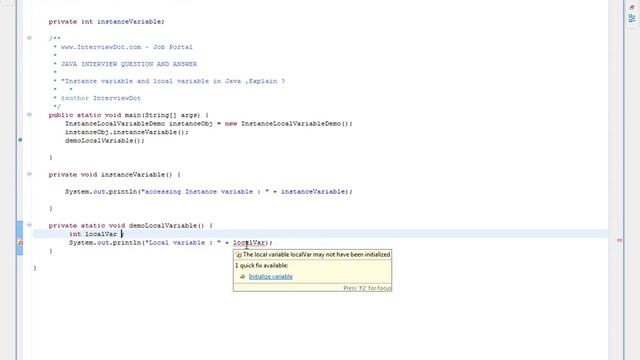Click 'JAVA INTERVIEW QUESTION AND ANSWER' comment
The height and width of the screenshot is (360, 640).
click(129, 64)
